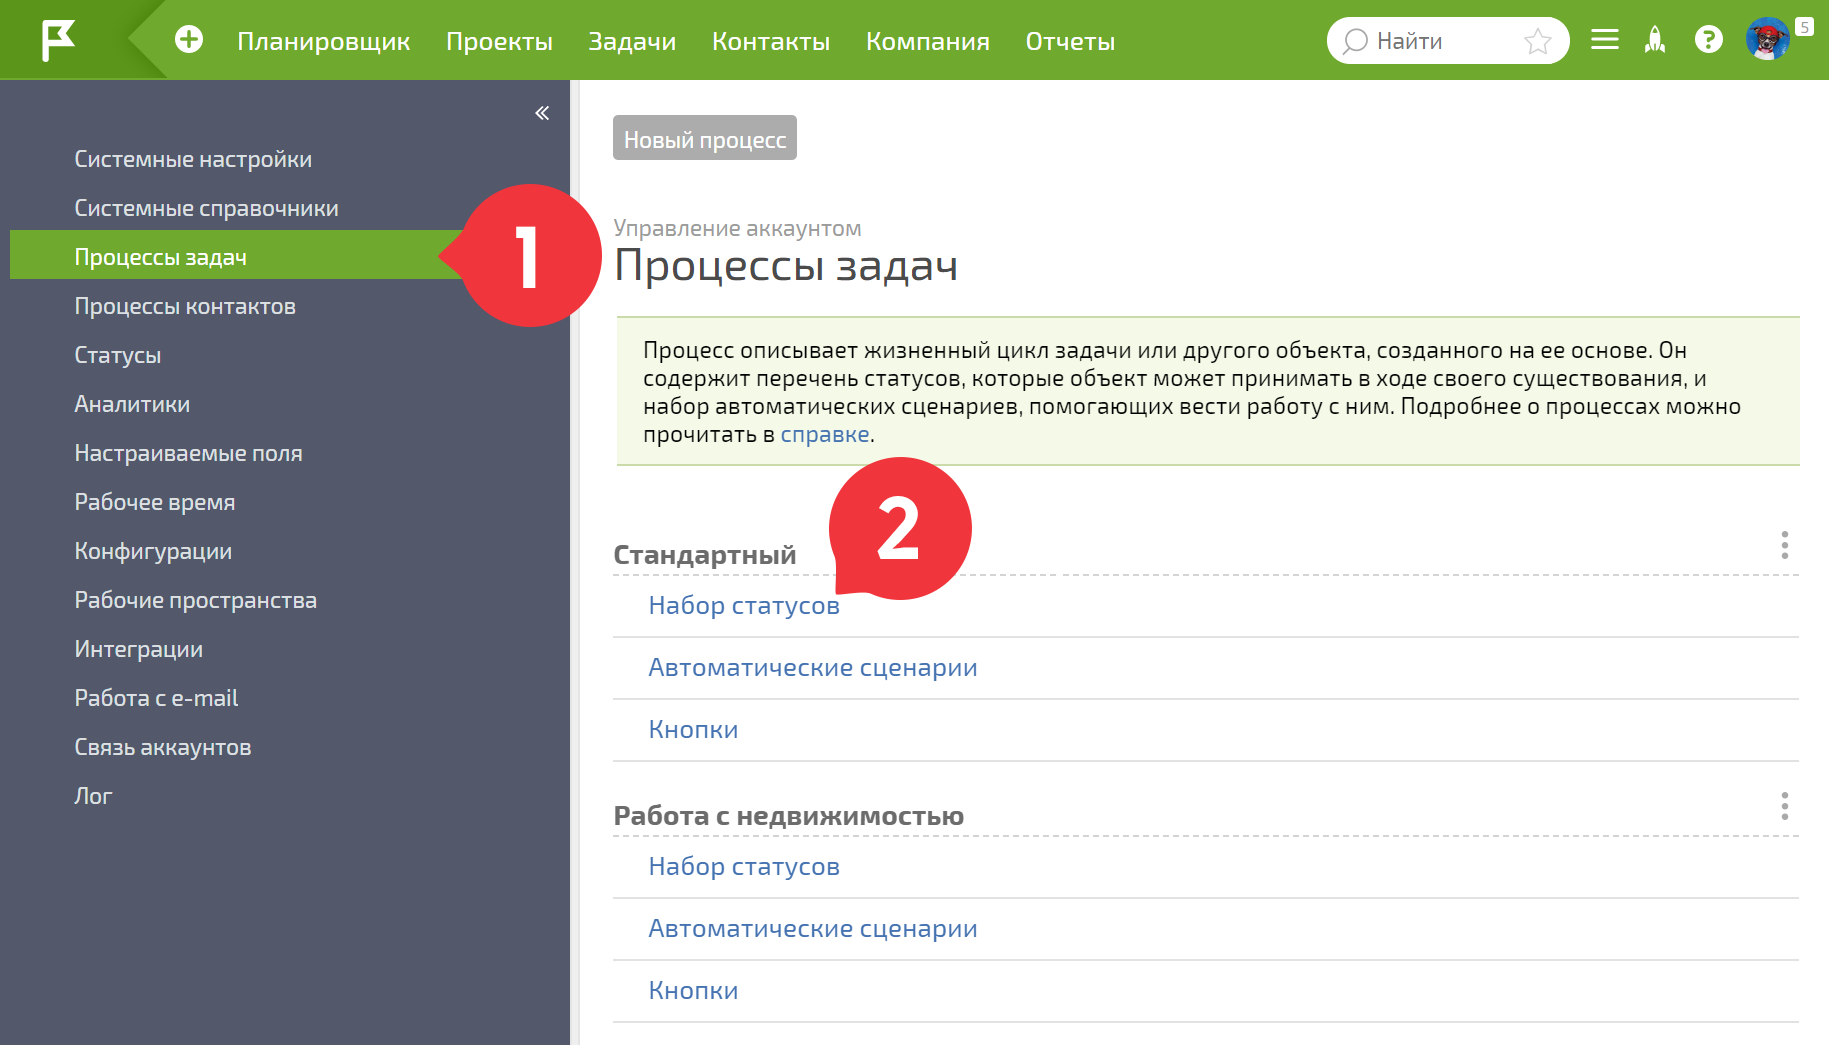This screenshot has width=1829, height=1045.
Task: Open Автоматические сценарии under Работа с недвижимостью
Action: click(x=813, y=929)
